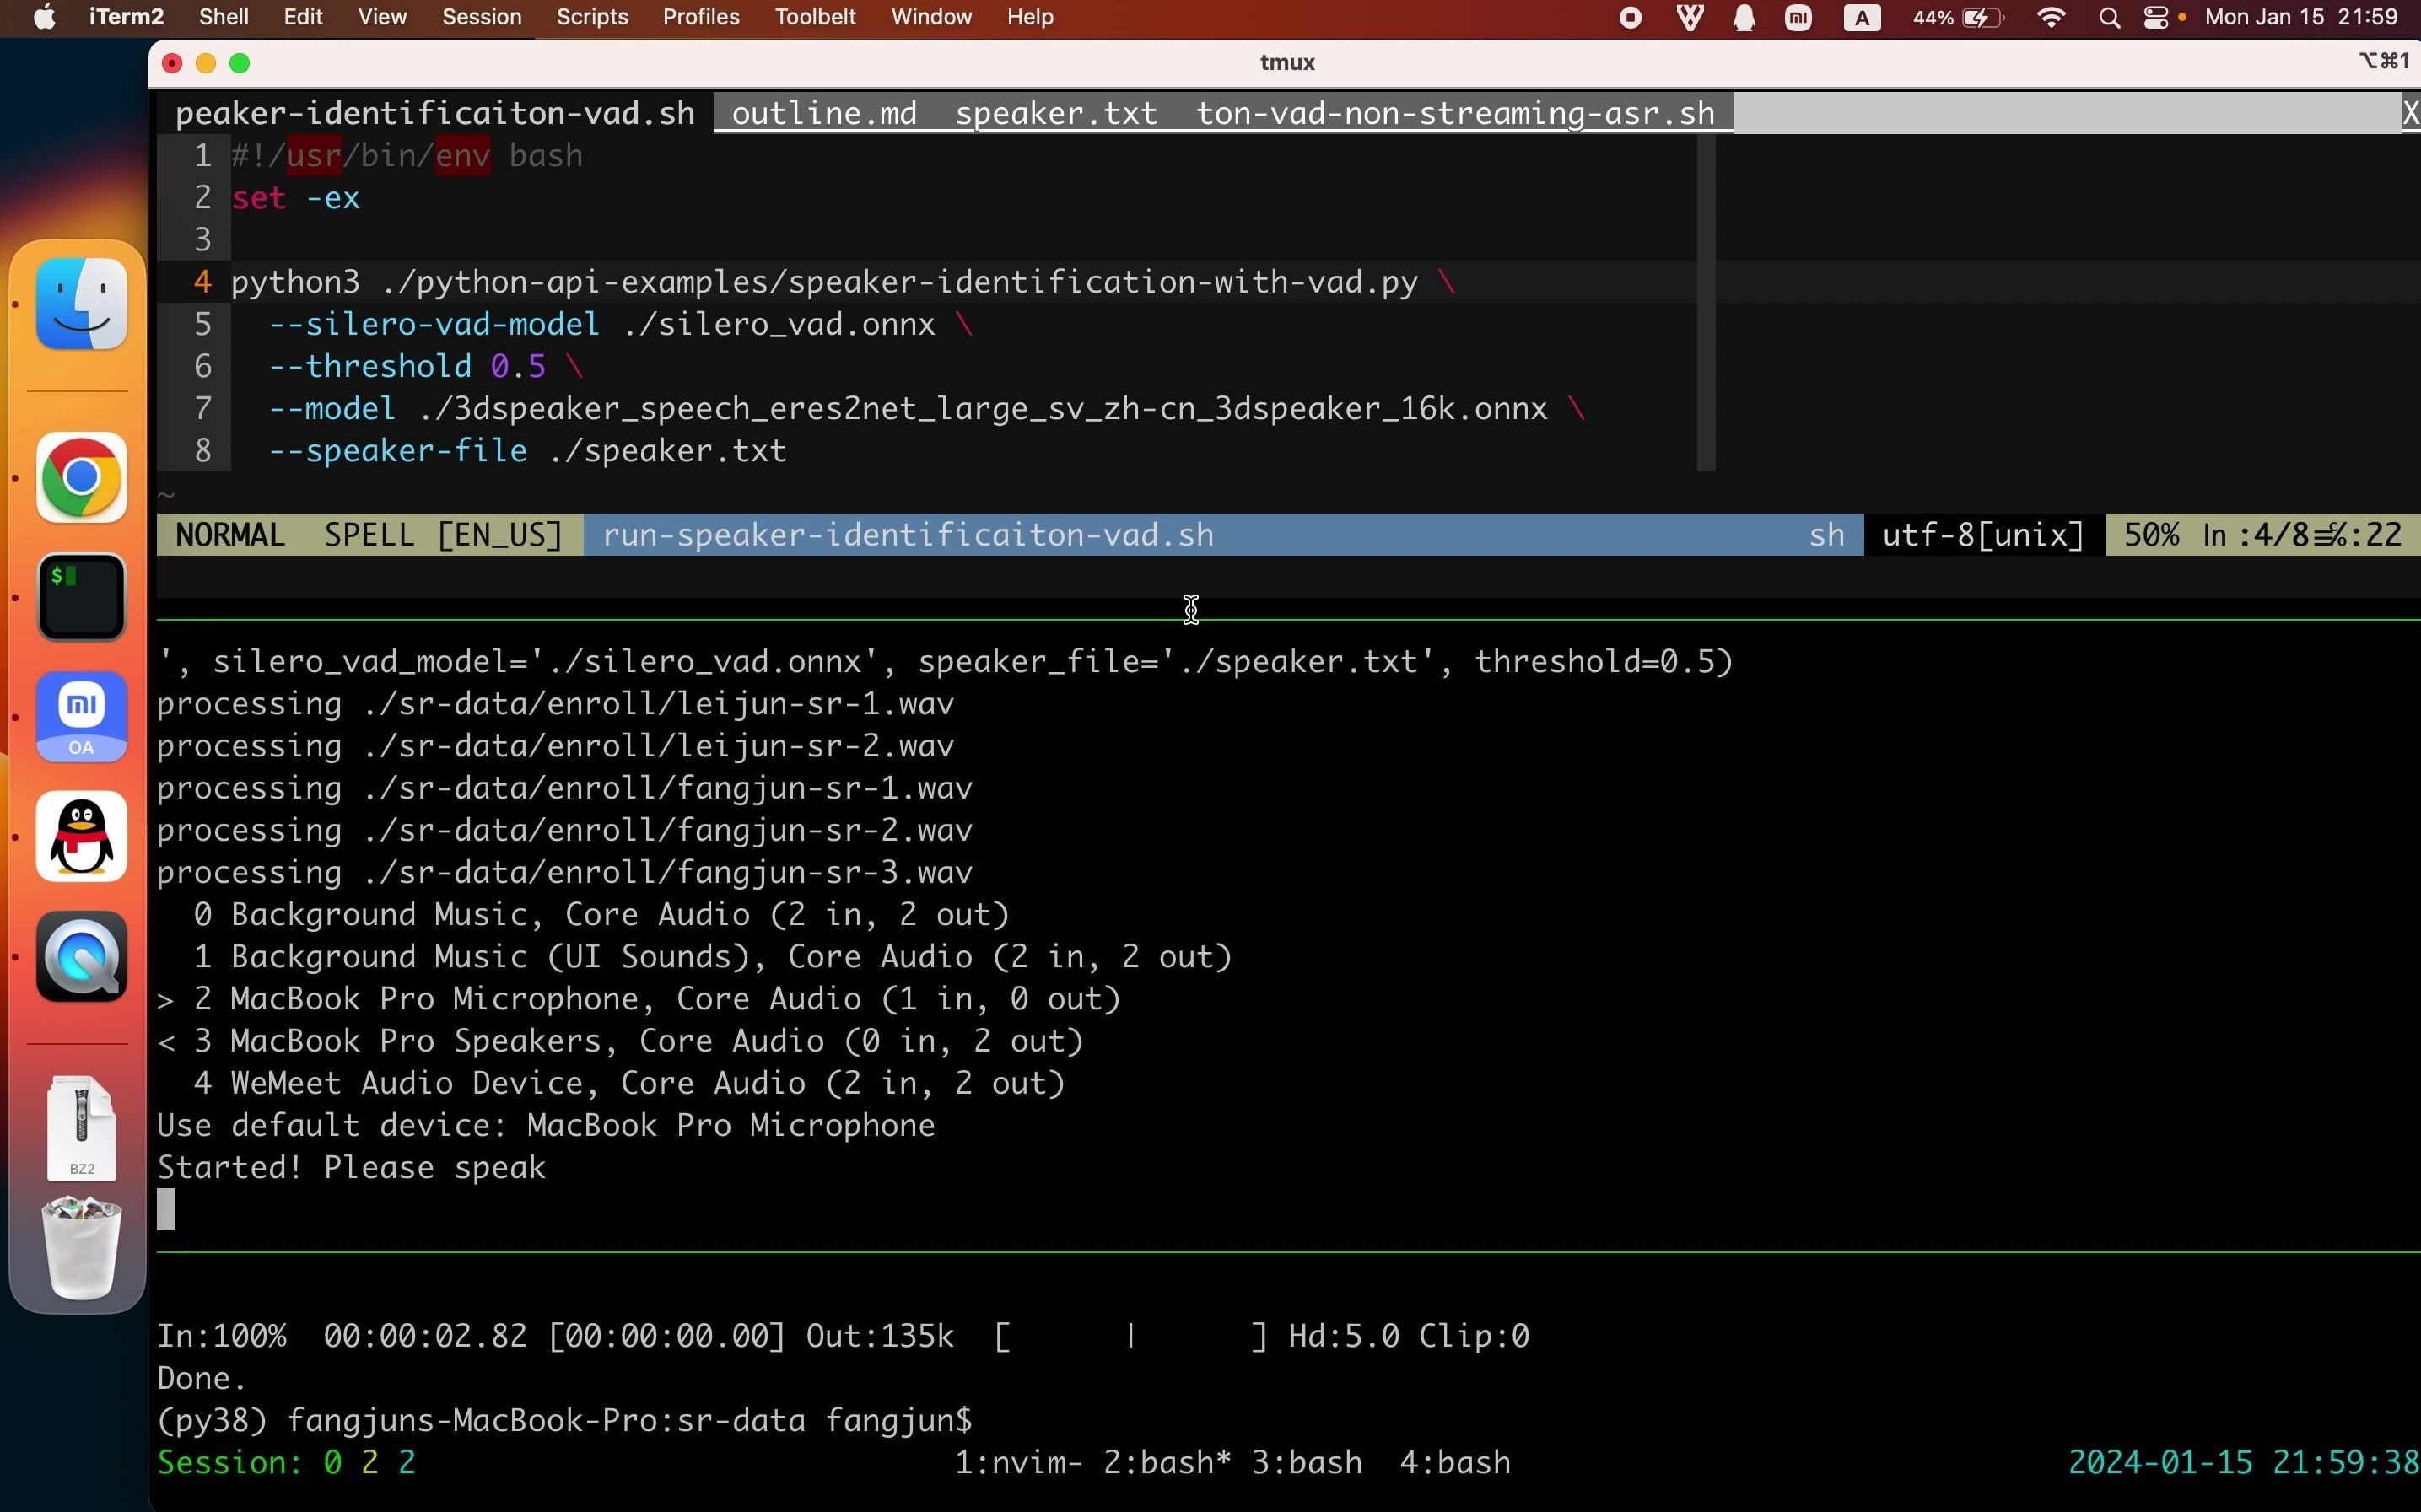This screenshot has height=1512, width=2421.
Task: Open the Edit menu
Action: point(303,17)
